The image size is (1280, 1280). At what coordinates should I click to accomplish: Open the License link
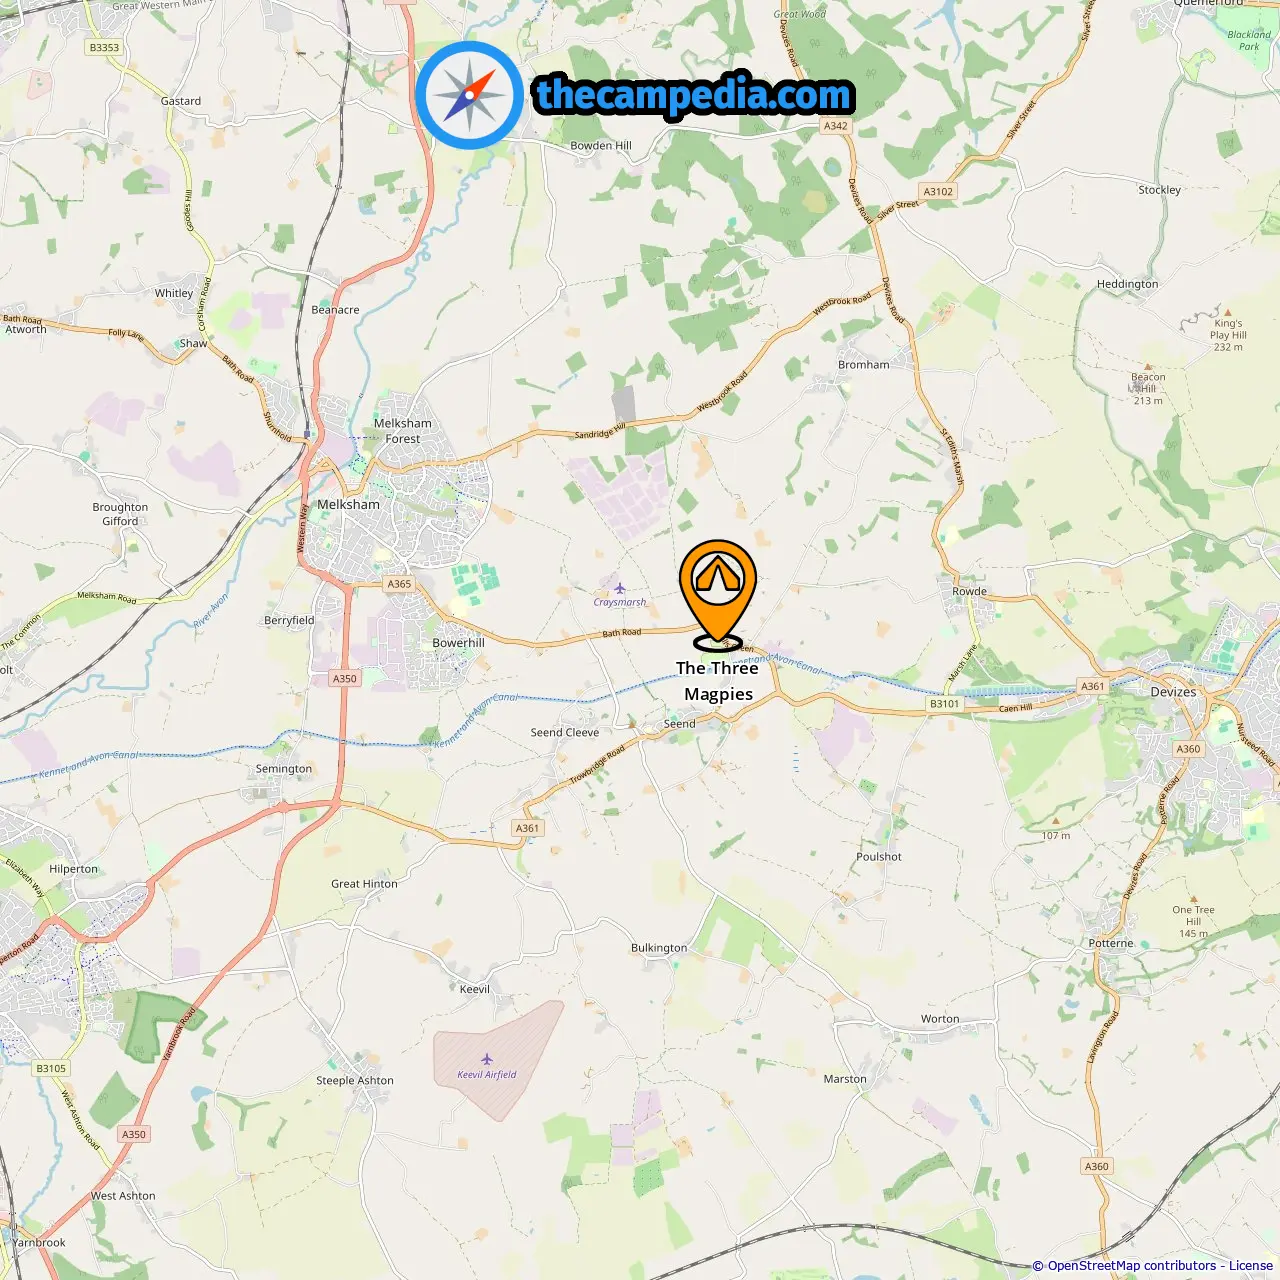(x=1251, y=1266)
